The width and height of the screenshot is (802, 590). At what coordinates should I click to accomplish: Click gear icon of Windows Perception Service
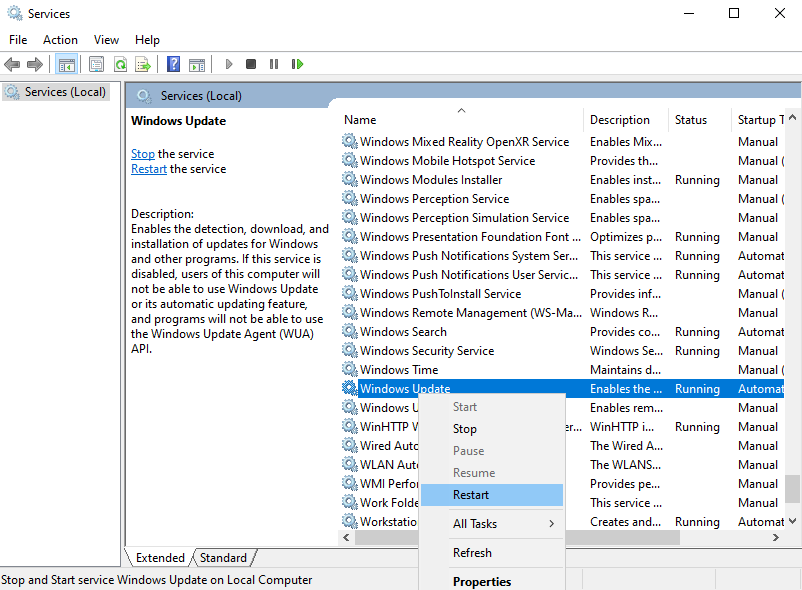click(350, 198)
